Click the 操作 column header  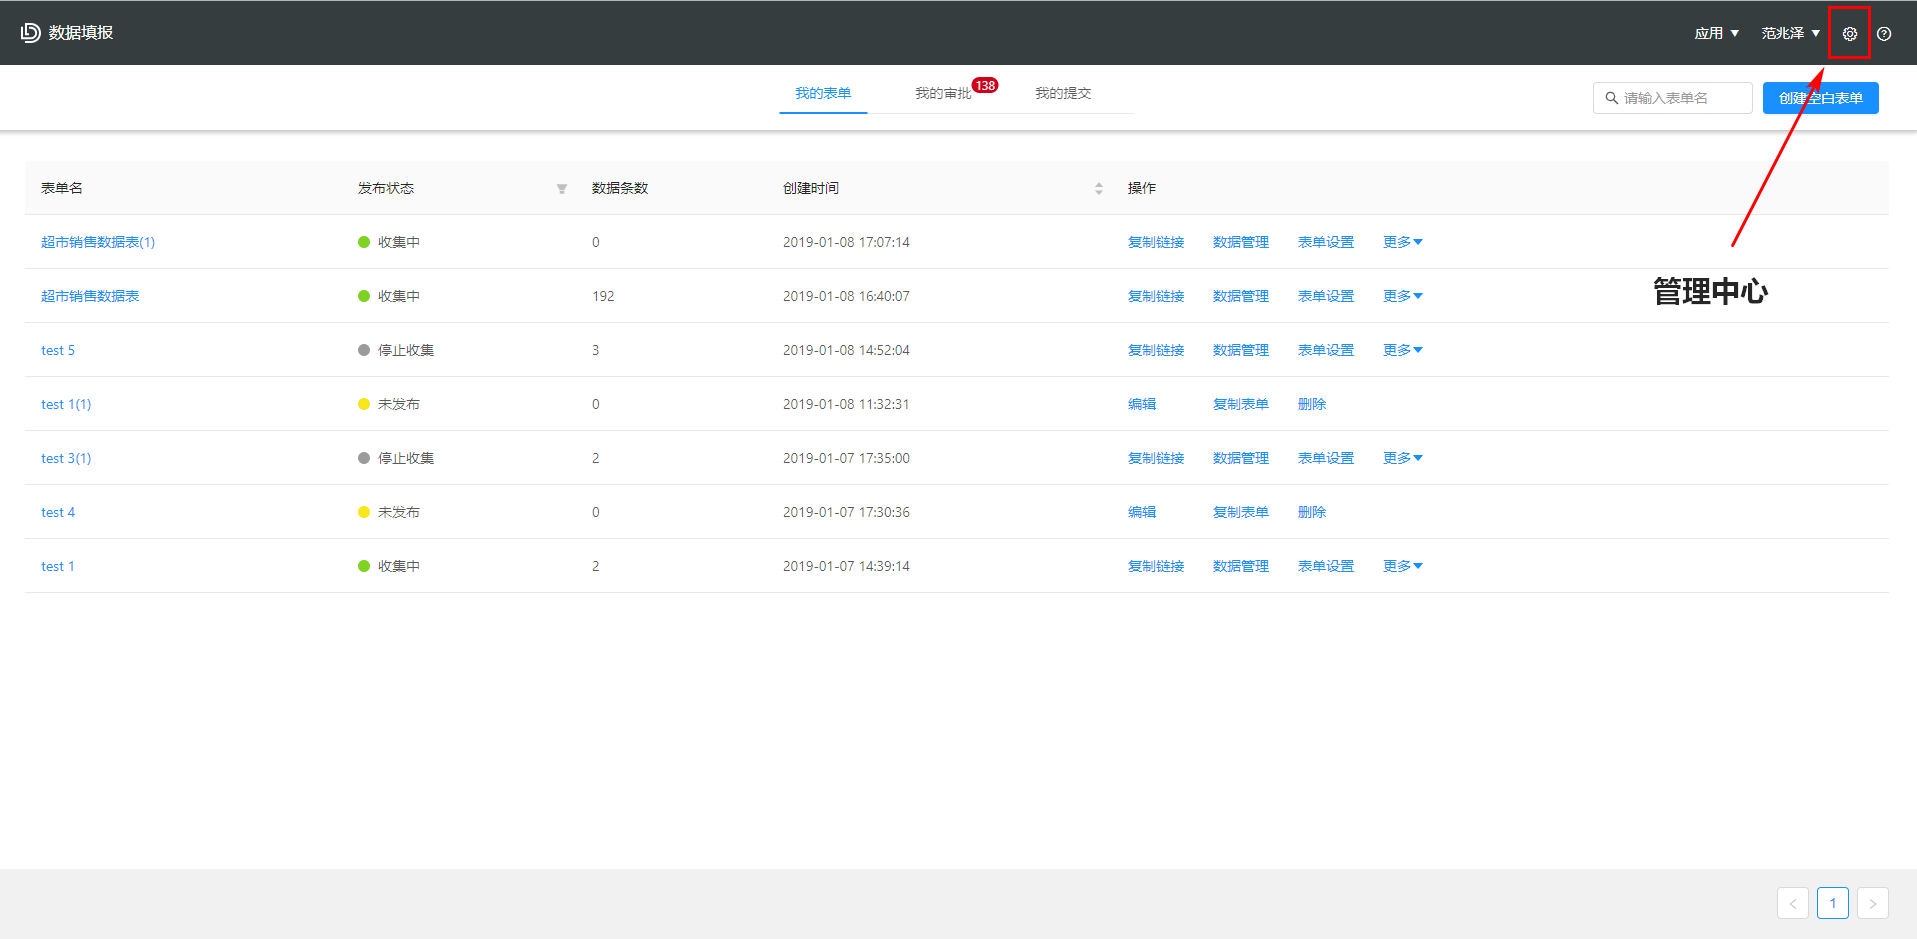click(1142, 188)
